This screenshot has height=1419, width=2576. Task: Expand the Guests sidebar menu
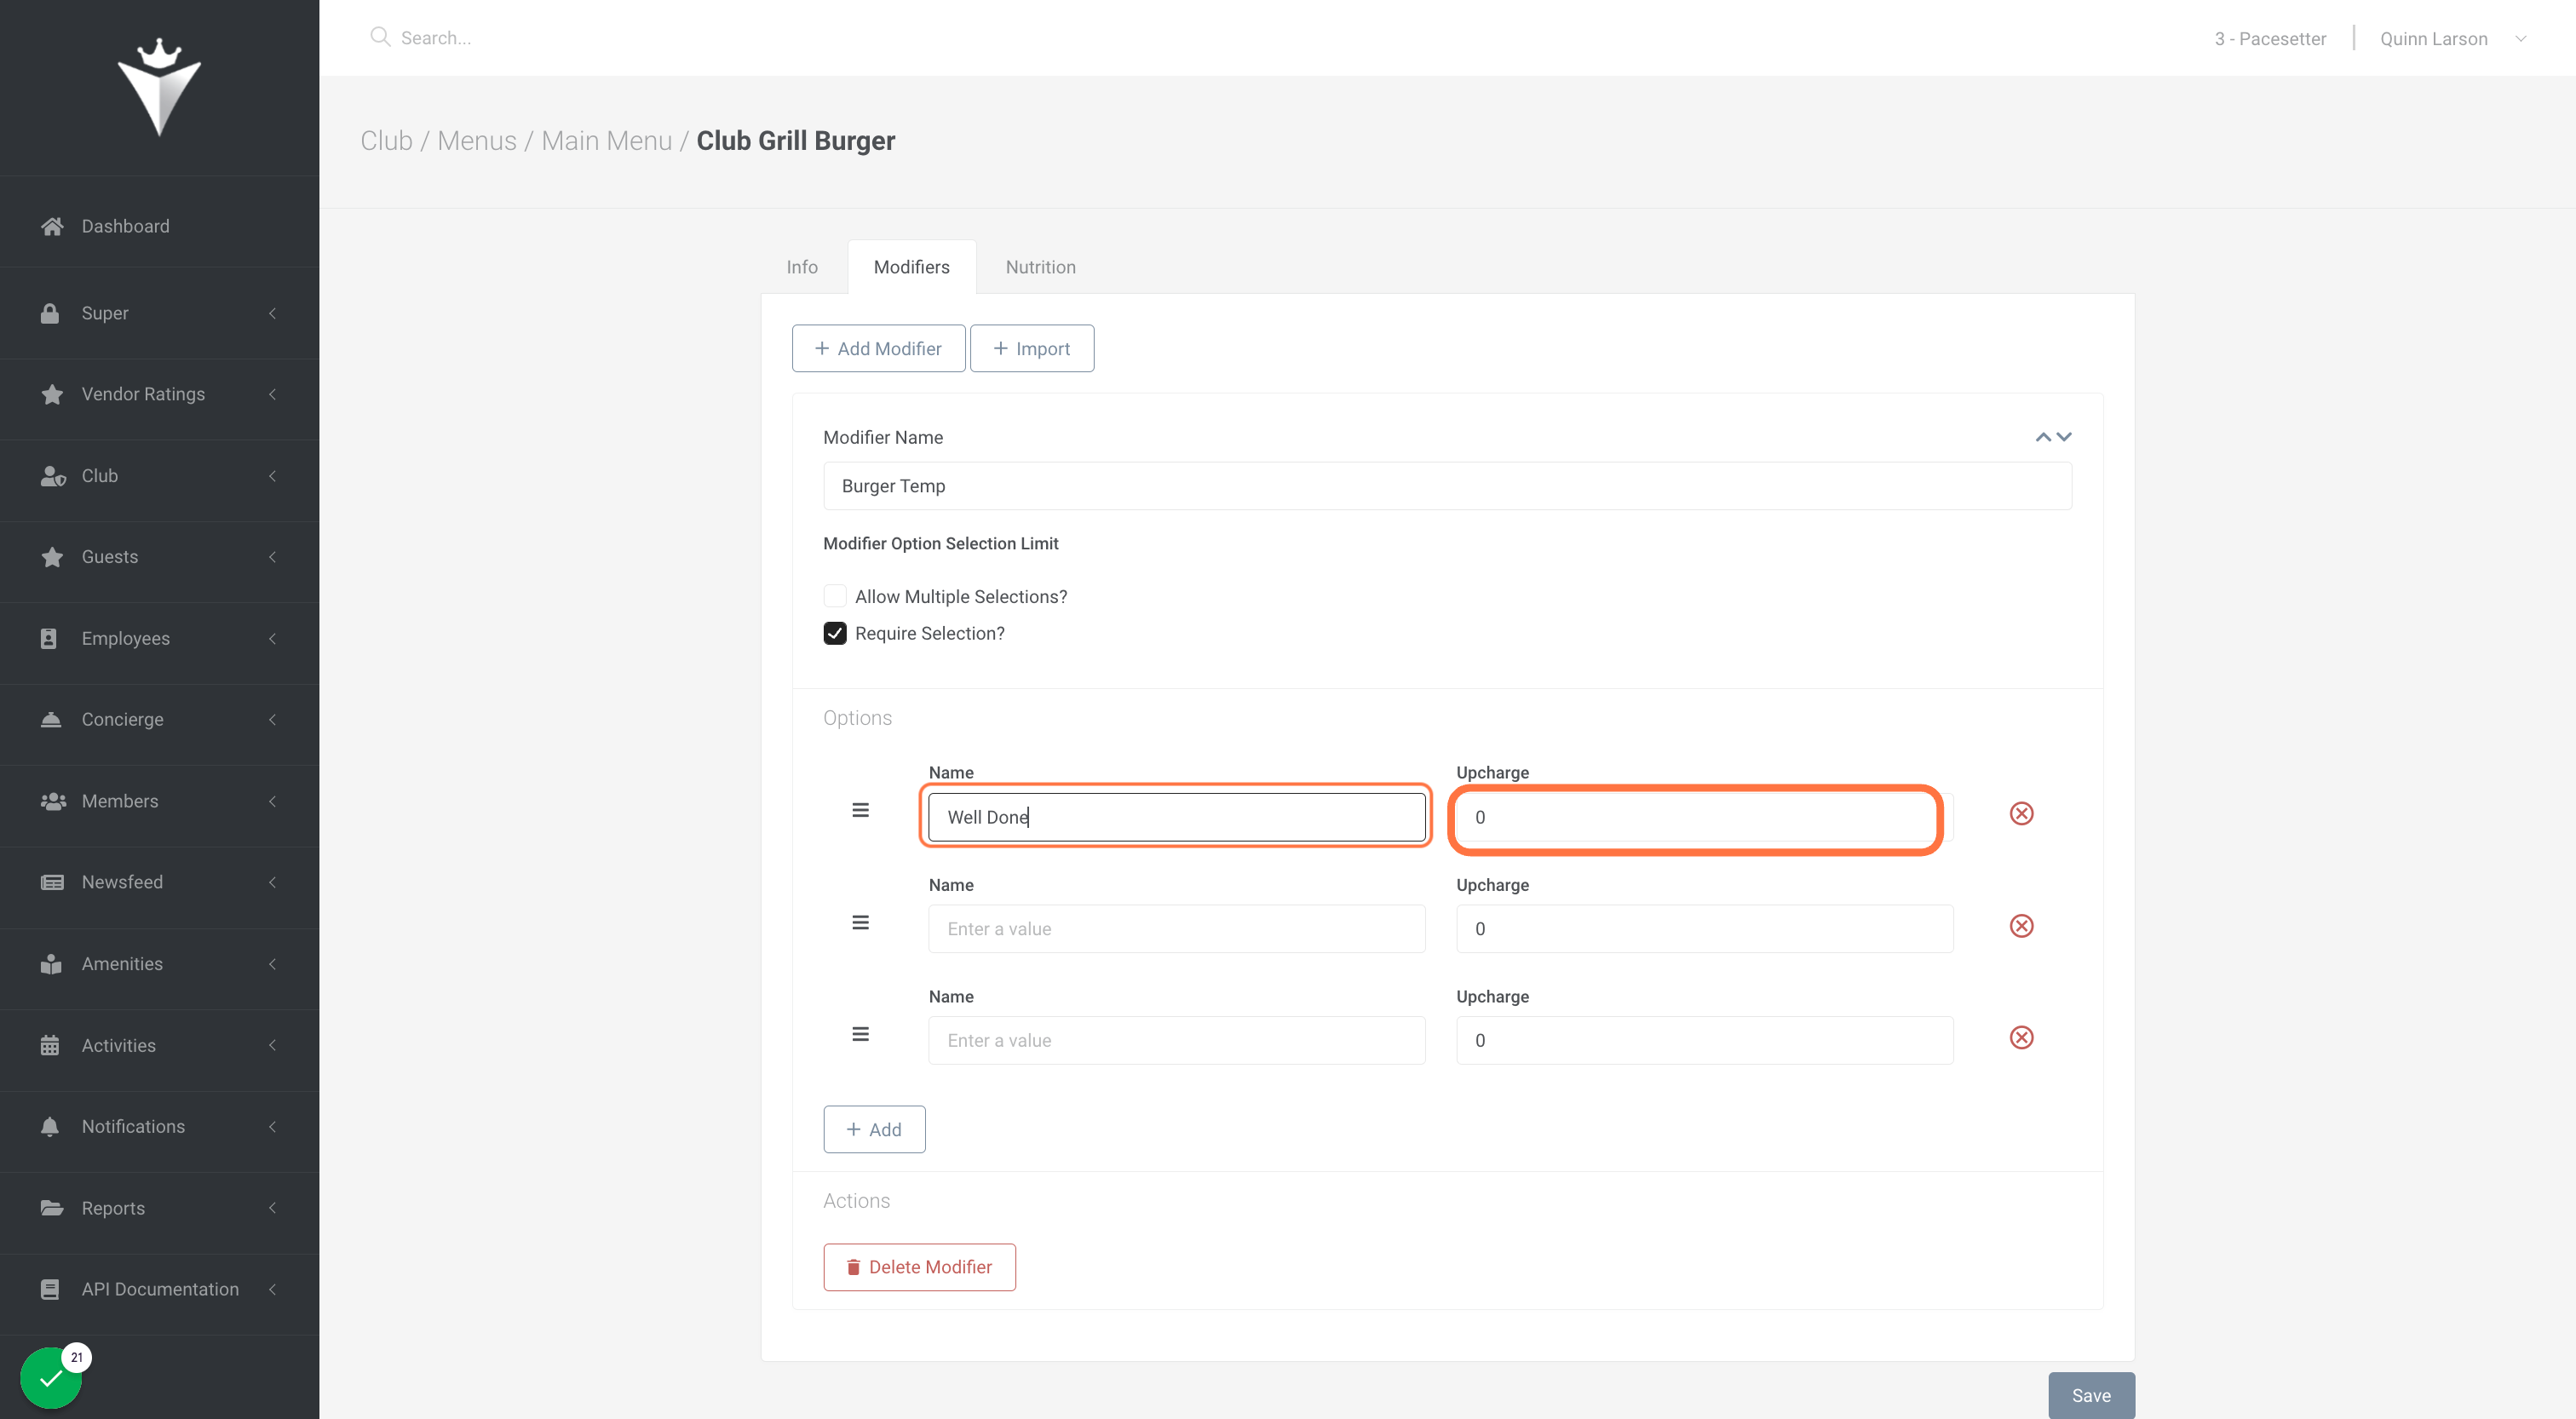pyautogui.click(x=159, y=557)
